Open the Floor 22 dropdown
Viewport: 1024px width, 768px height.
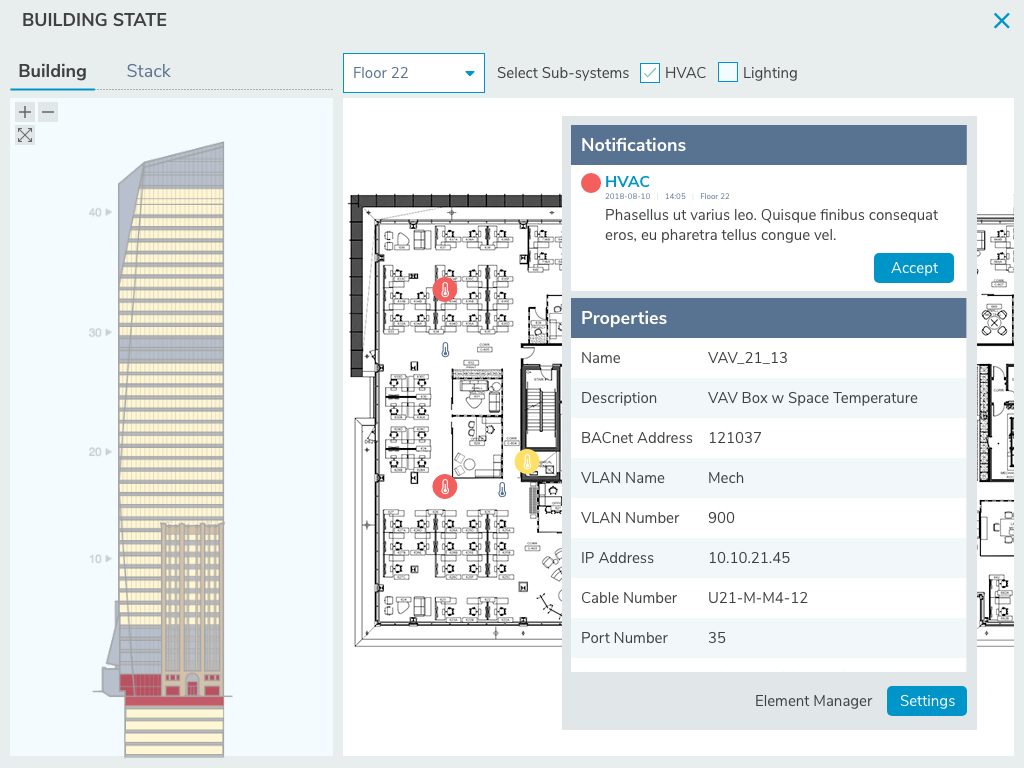pos(414,73)
